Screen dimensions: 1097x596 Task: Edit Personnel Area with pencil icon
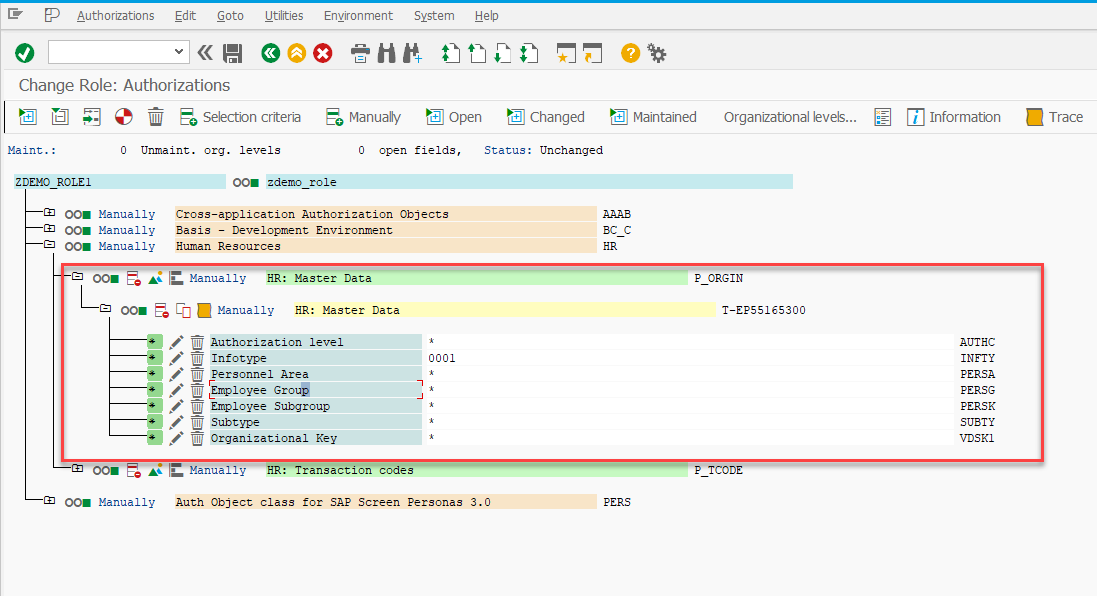coord(176,374)
